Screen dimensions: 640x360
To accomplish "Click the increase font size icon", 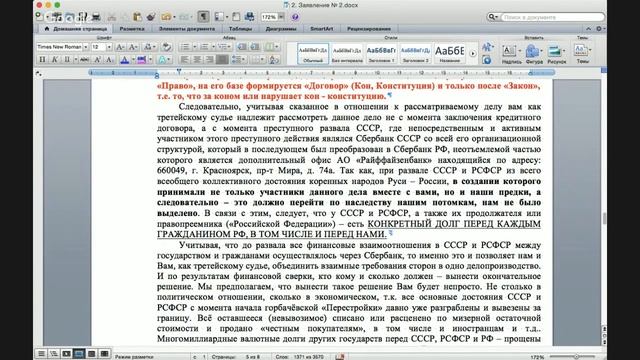I will (120, 47).
